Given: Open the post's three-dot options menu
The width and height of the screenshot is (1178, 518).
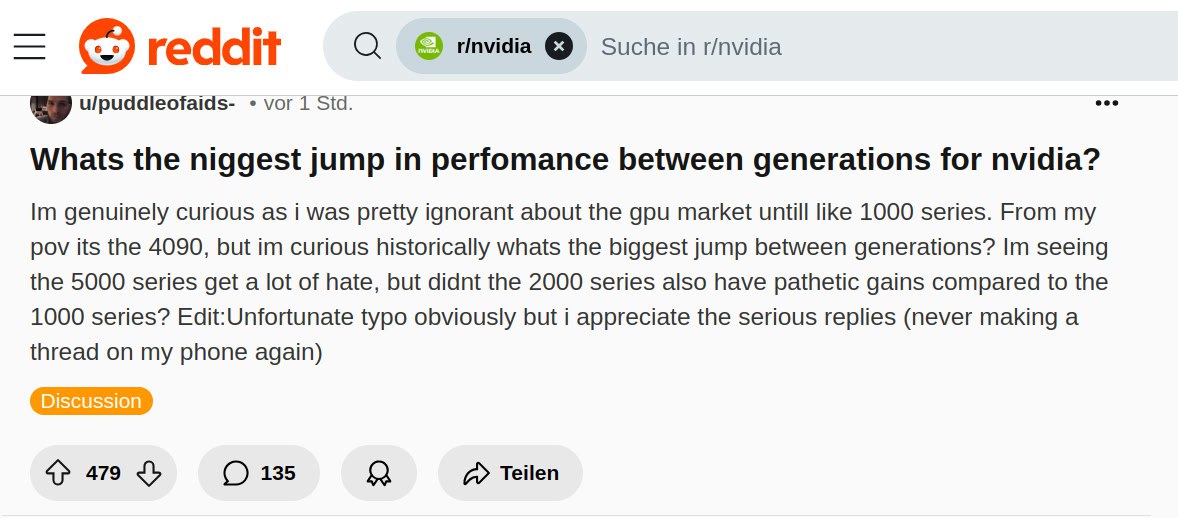Looking at the screenshot, I should coord(1106,103).
